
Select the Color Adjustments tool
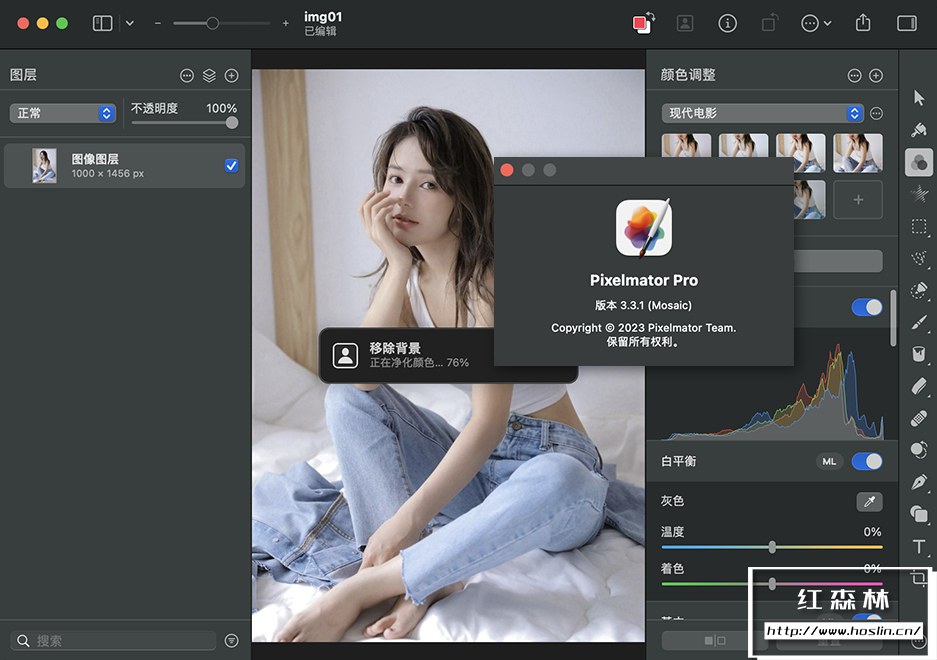click(919, 162)
